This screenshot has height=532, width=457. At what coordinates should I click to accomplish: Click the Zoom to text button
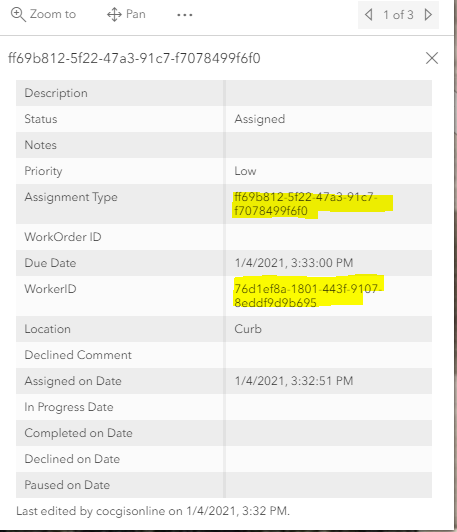click(x=53, y=14)
